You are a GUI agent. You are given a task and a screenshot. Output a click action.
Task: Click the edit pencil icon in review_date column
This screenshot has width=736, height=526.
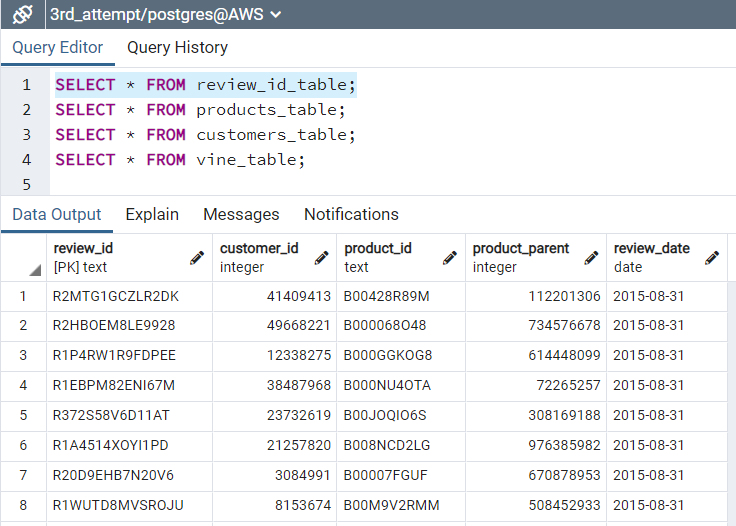[x=712, y=257]
